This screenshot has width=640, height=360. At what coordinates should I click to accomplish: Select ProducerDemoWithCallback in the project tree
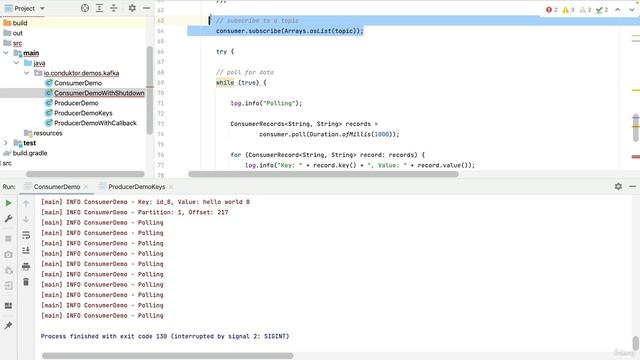96,123
